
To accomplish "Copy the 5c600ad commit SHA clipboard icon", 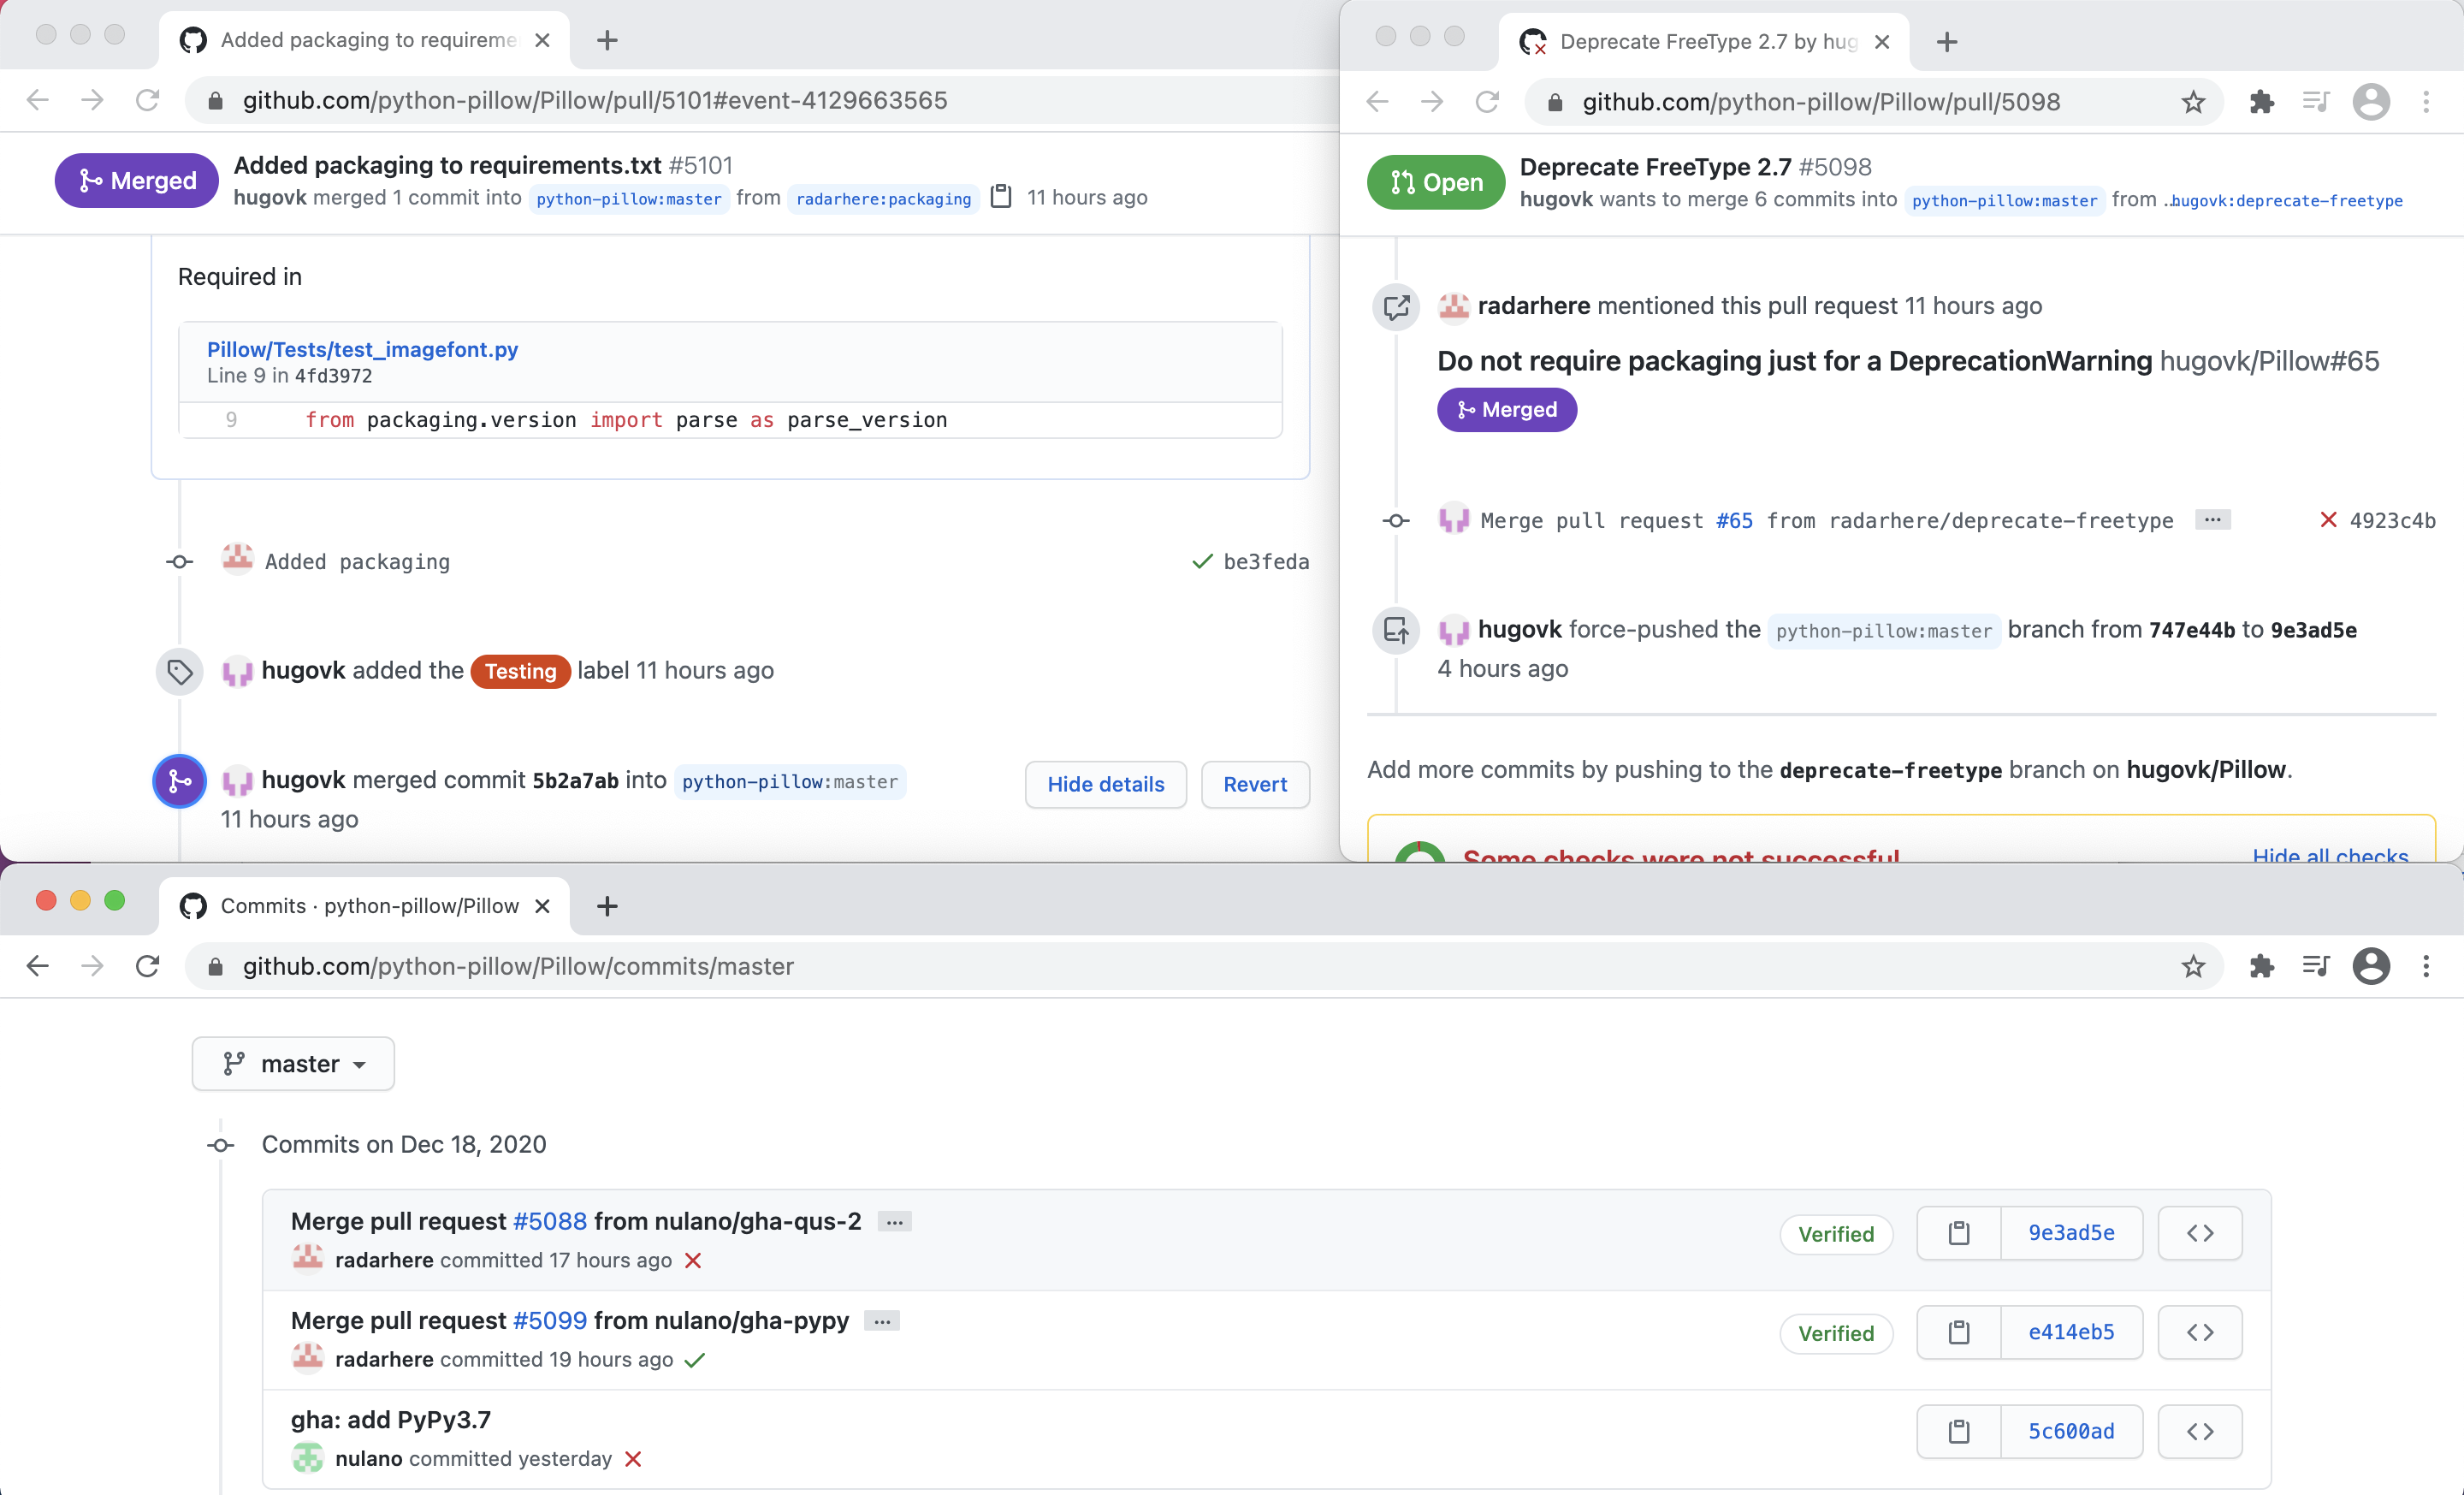I will point(1958,1431).
